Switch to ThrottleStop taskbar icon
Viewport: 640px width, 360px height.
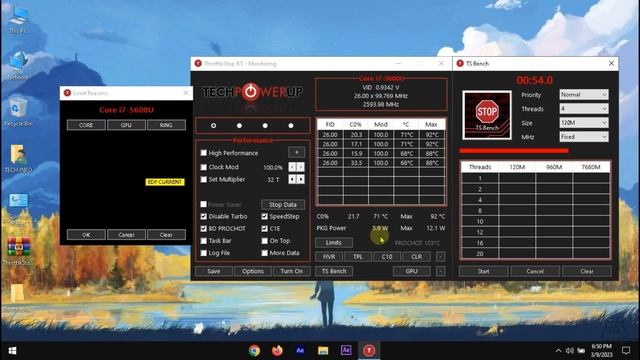coord(369,351)
